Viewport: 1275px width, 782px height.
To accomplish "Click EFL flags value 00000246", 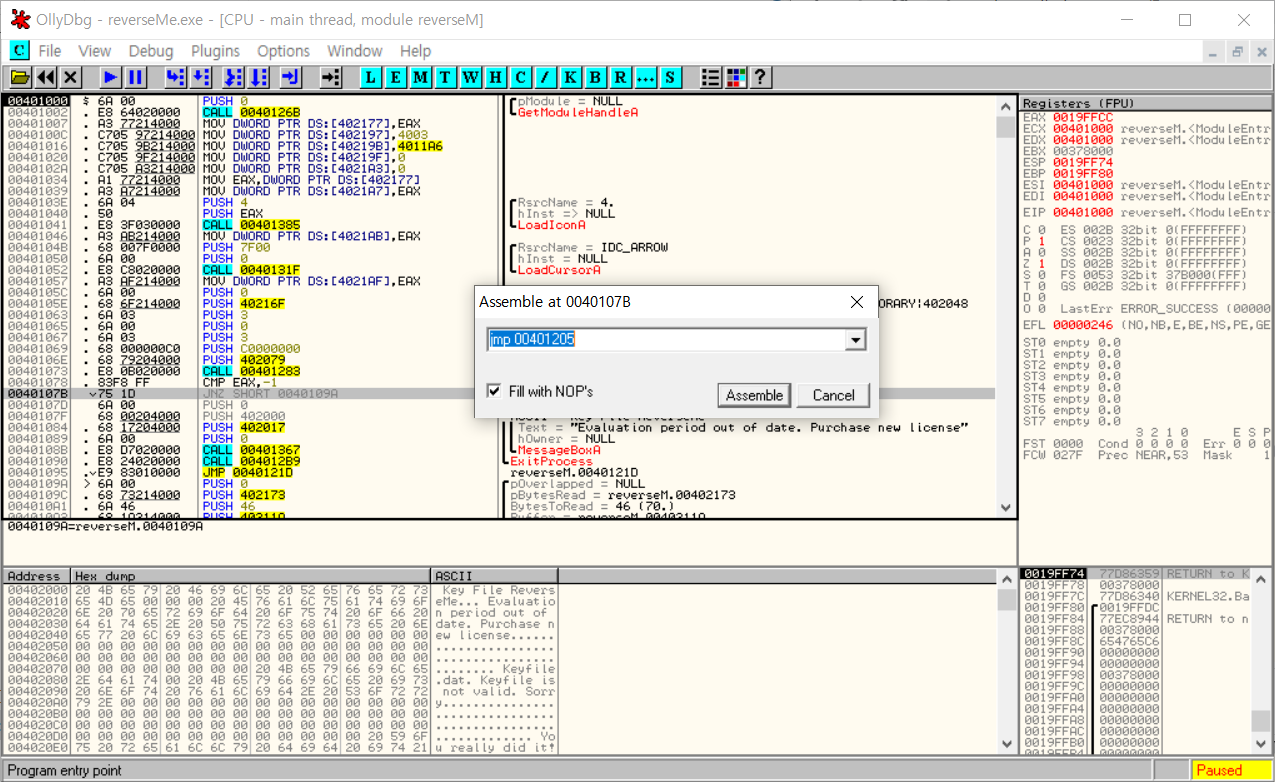I will [1082, 325].
